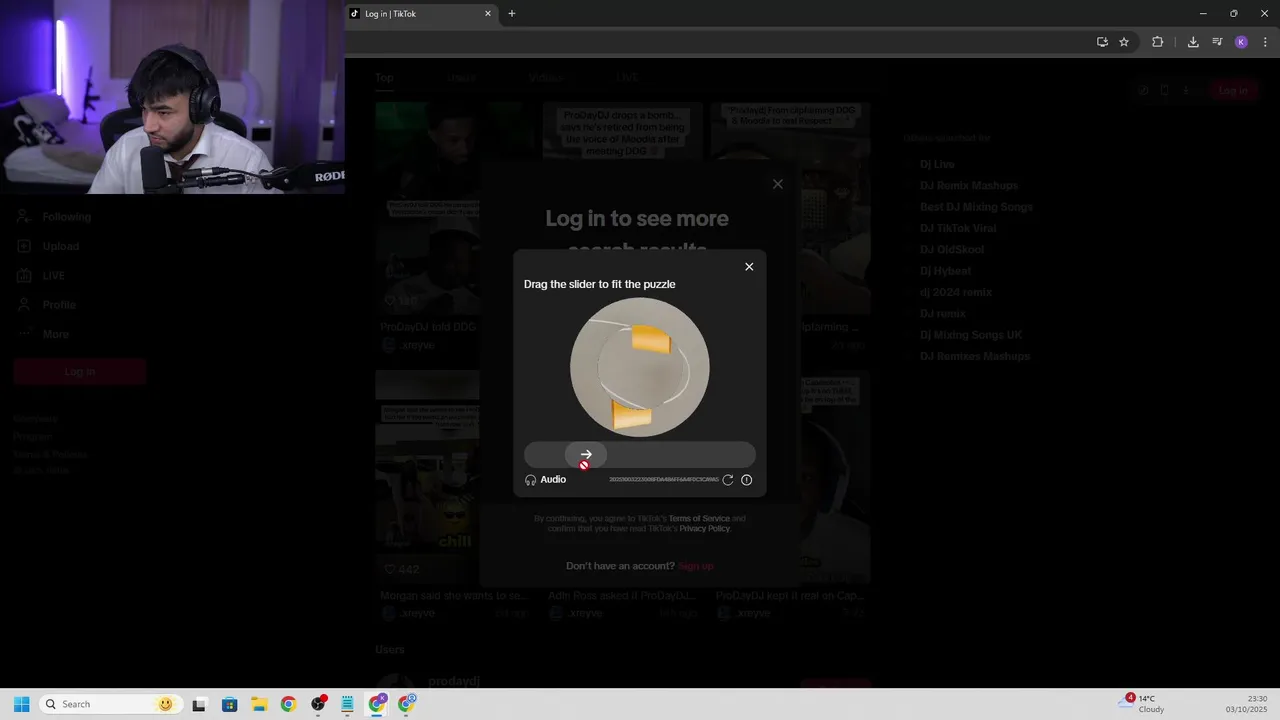Viewport: 1280px width, 720px height.
Task: Switch to the Videos search tab
Action: pyautogui.click(x=546, y=77)
